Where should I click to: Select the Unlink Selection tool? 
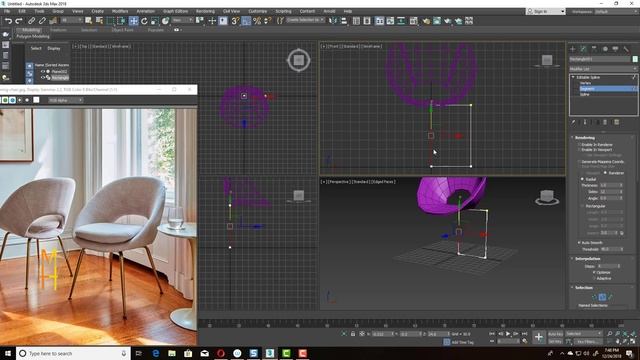point(42,21)
